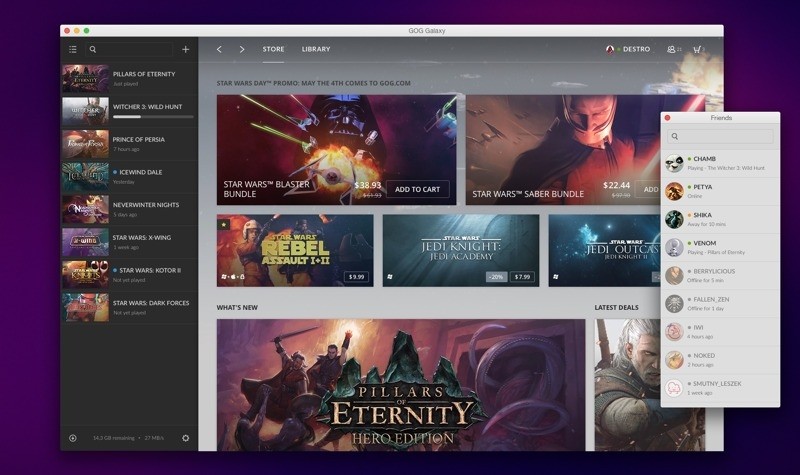This screenshot has height=475, width=800.
Task: Open Star Wars Saber Bundle banner
Action: pos(563,149)
